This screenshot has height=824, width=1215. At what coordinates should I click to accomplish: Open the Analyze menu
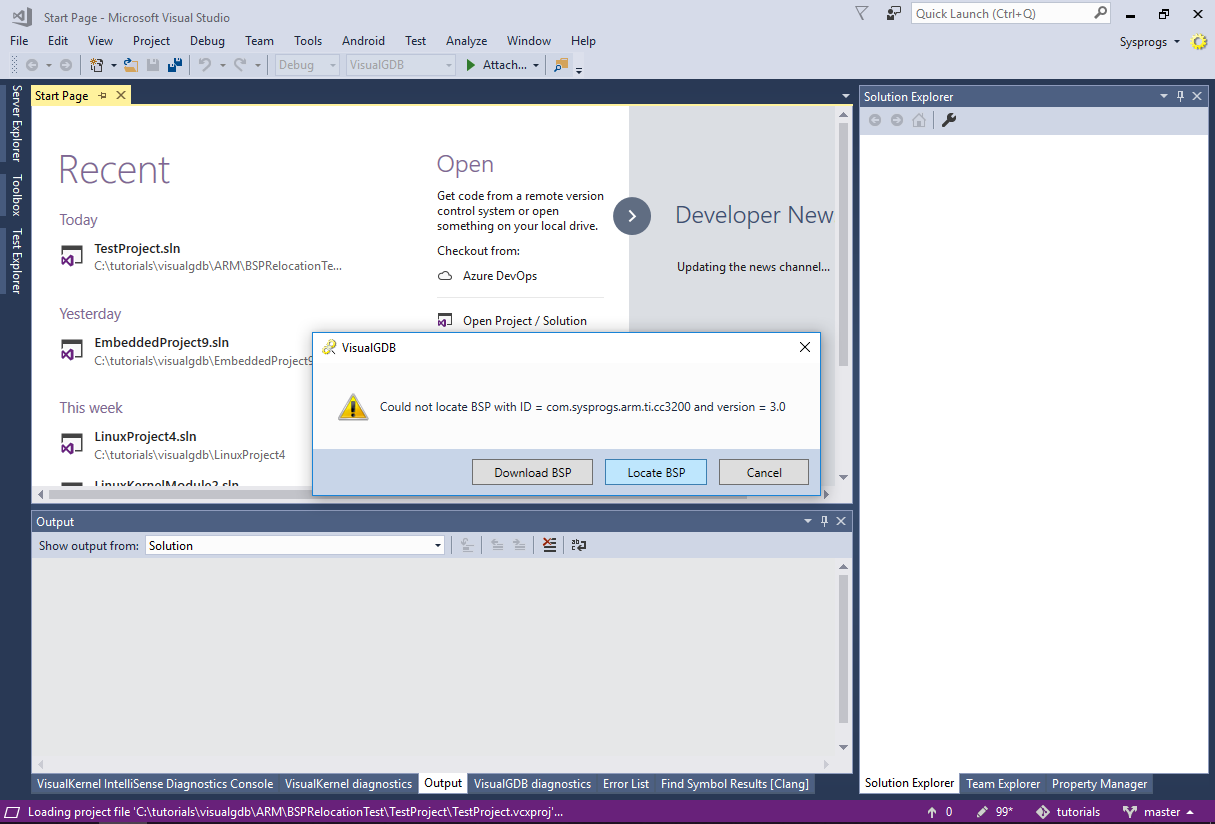466,41
